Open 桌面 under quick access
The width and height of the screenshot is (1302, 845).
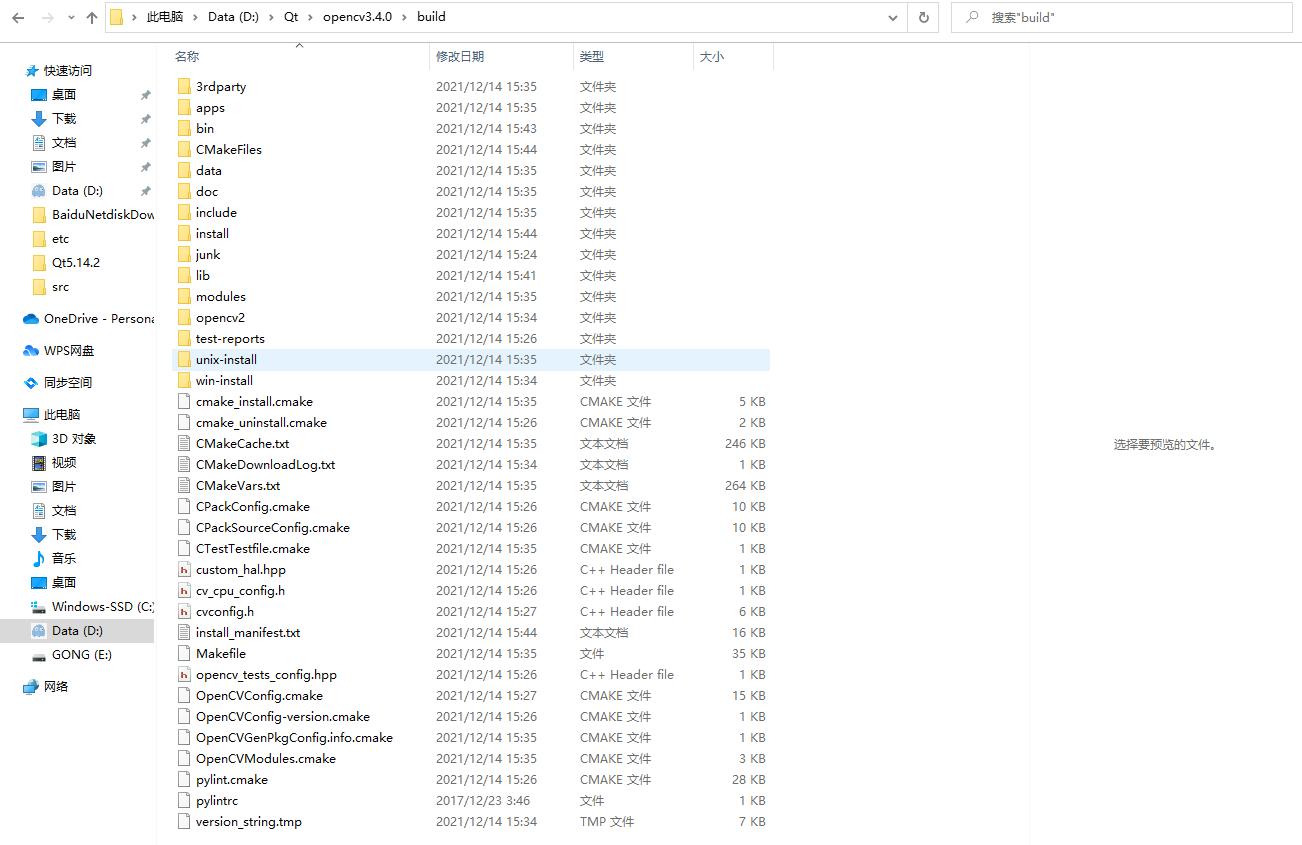point(64,95)
